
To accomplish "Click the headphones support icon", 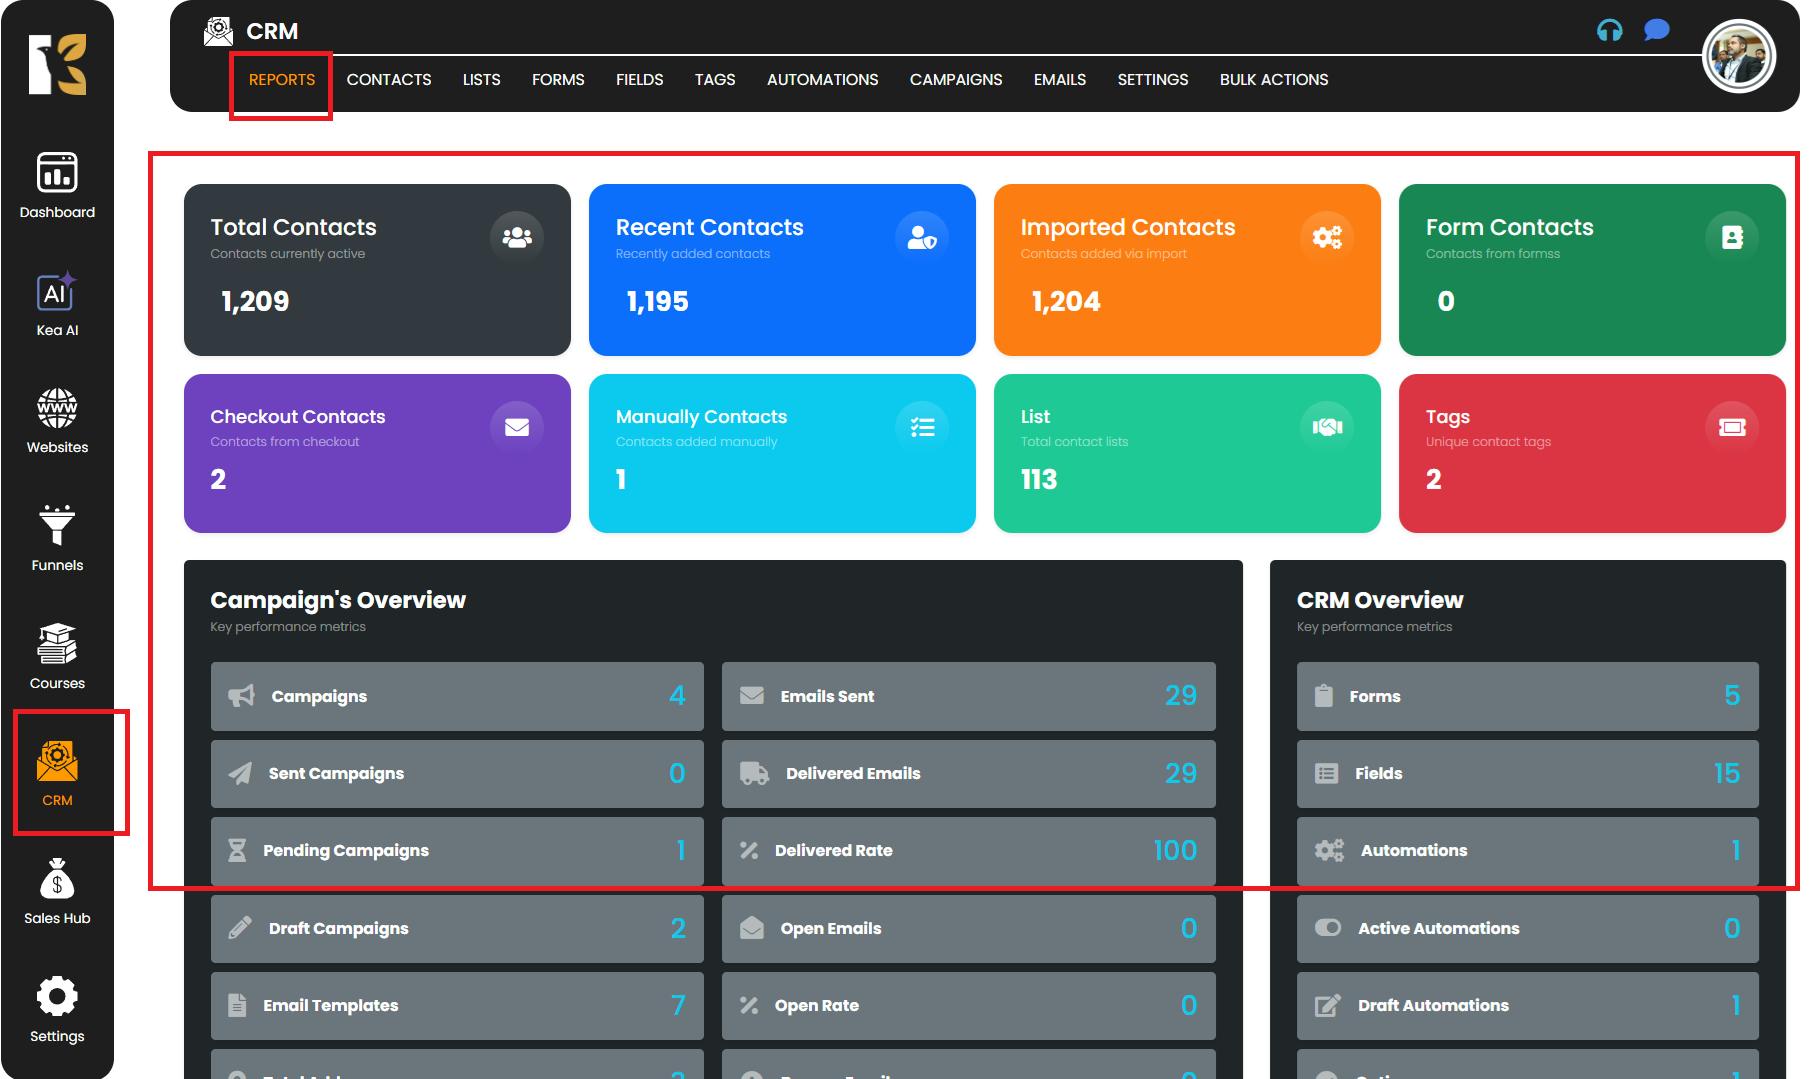I will (x=1609, y=31).
